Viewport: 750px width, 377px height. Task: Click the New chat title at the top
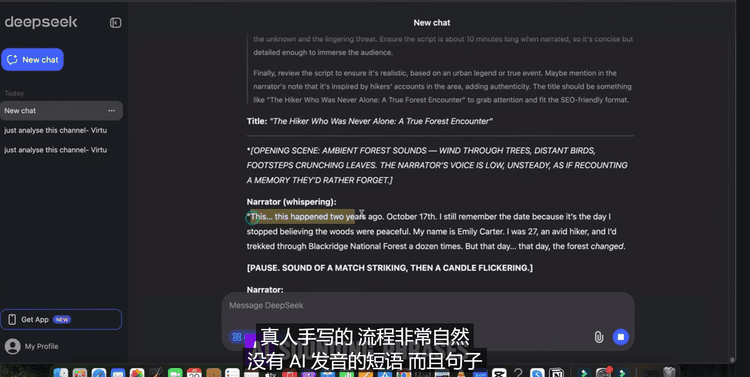[432, 22]
